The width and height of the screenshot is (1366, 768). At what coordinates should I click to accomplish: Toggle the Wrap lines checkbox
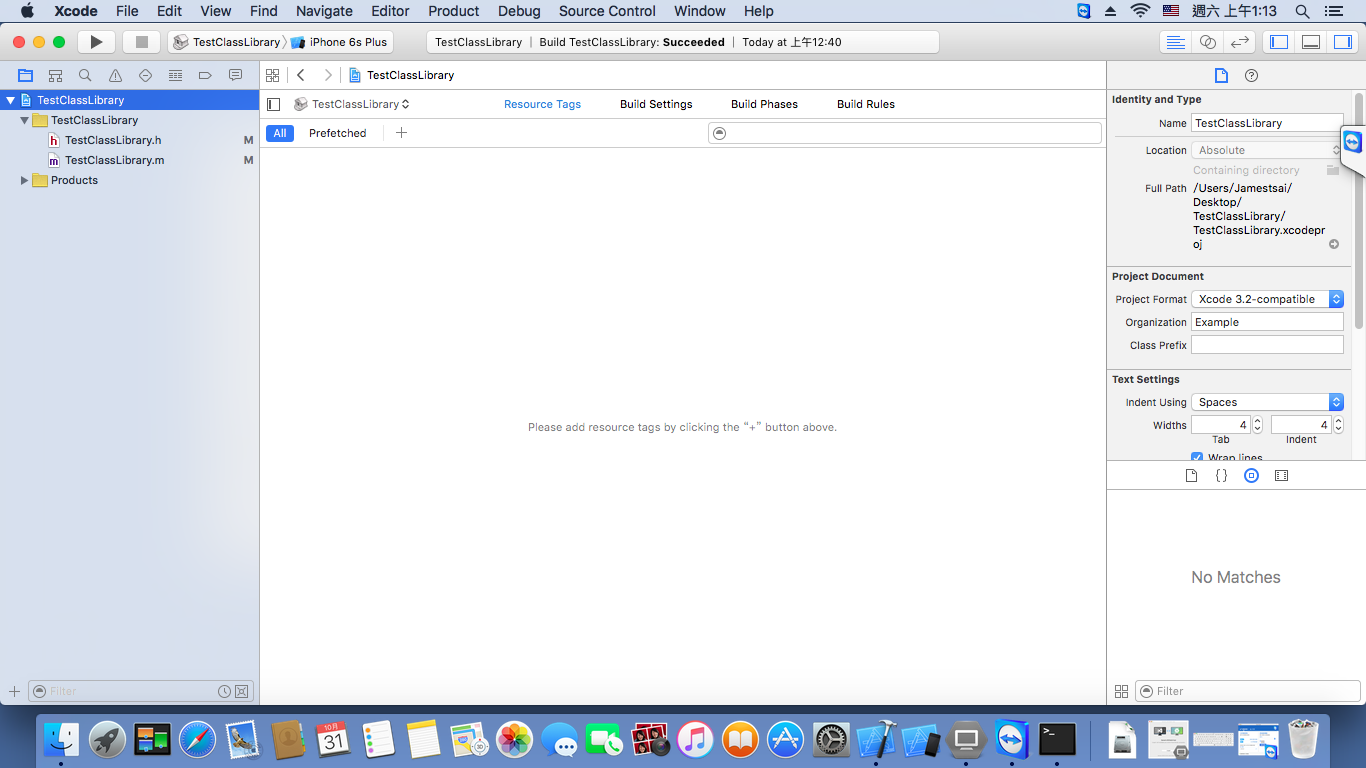click(1197, 457)
